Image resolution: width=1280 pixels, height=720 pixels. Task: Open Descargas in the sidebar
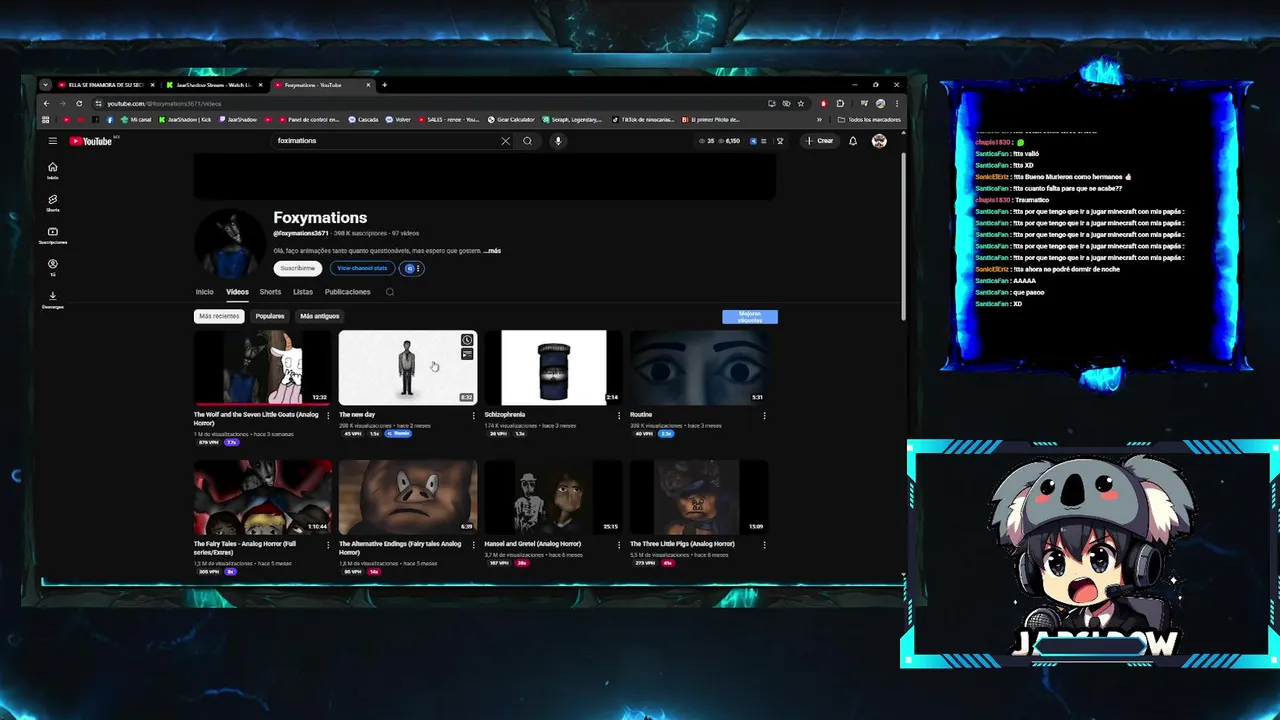(53, 299)
